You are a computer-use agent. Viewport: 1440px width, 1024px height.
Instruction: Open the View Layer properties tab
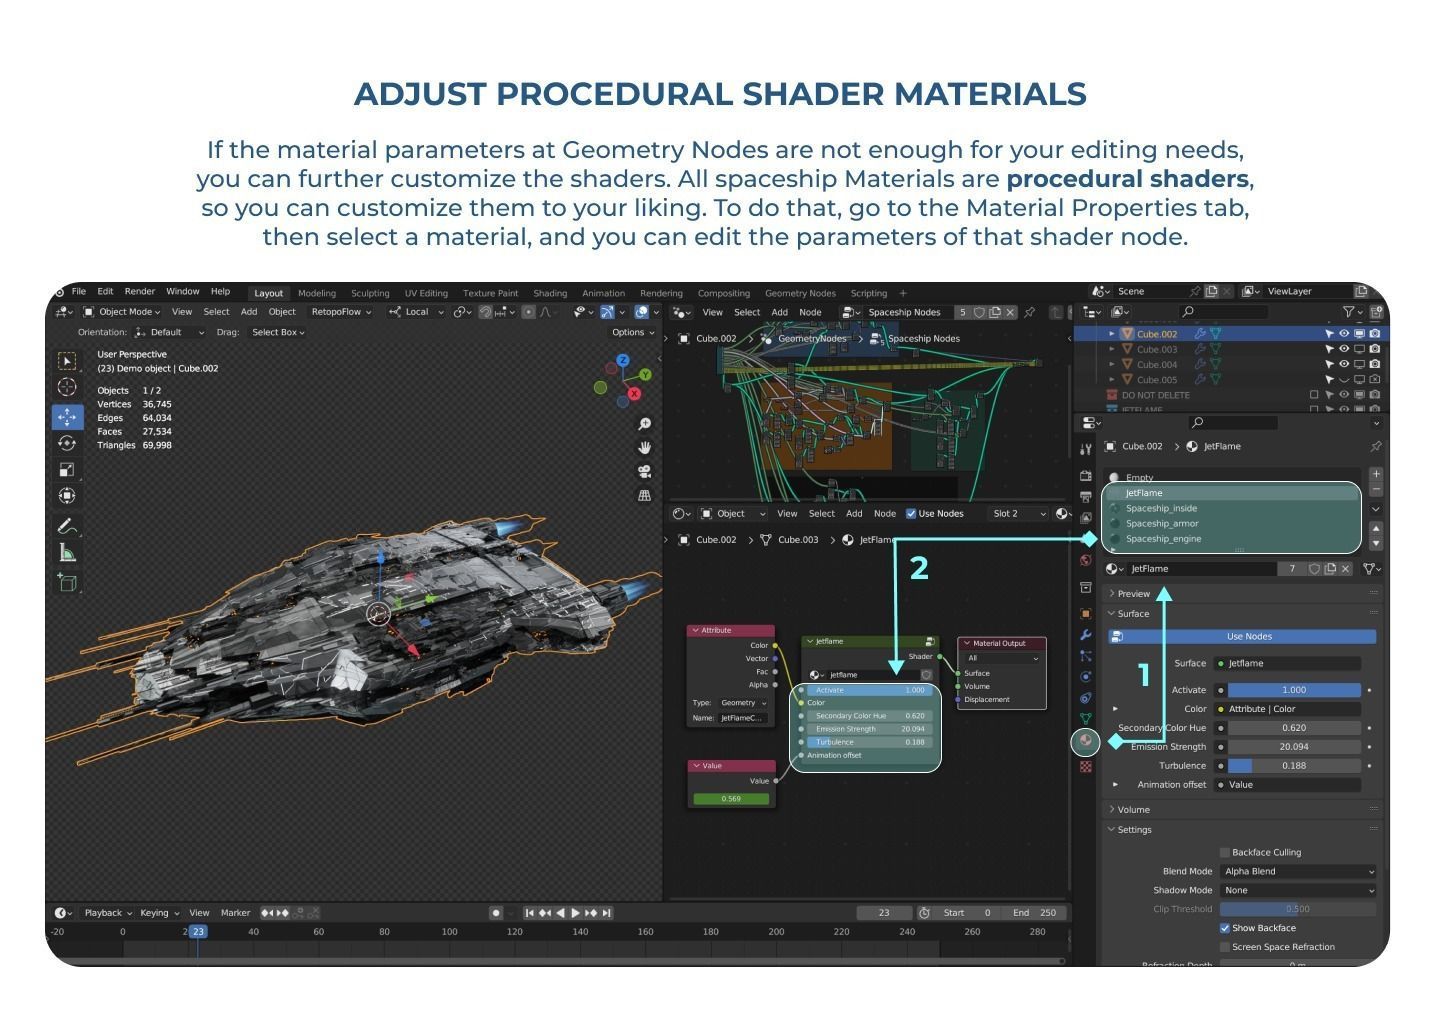tap(1086, 518)
